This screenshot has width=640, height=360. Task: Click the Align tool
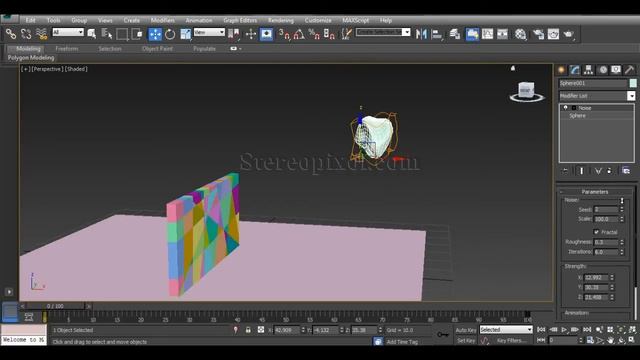[437, 34]
